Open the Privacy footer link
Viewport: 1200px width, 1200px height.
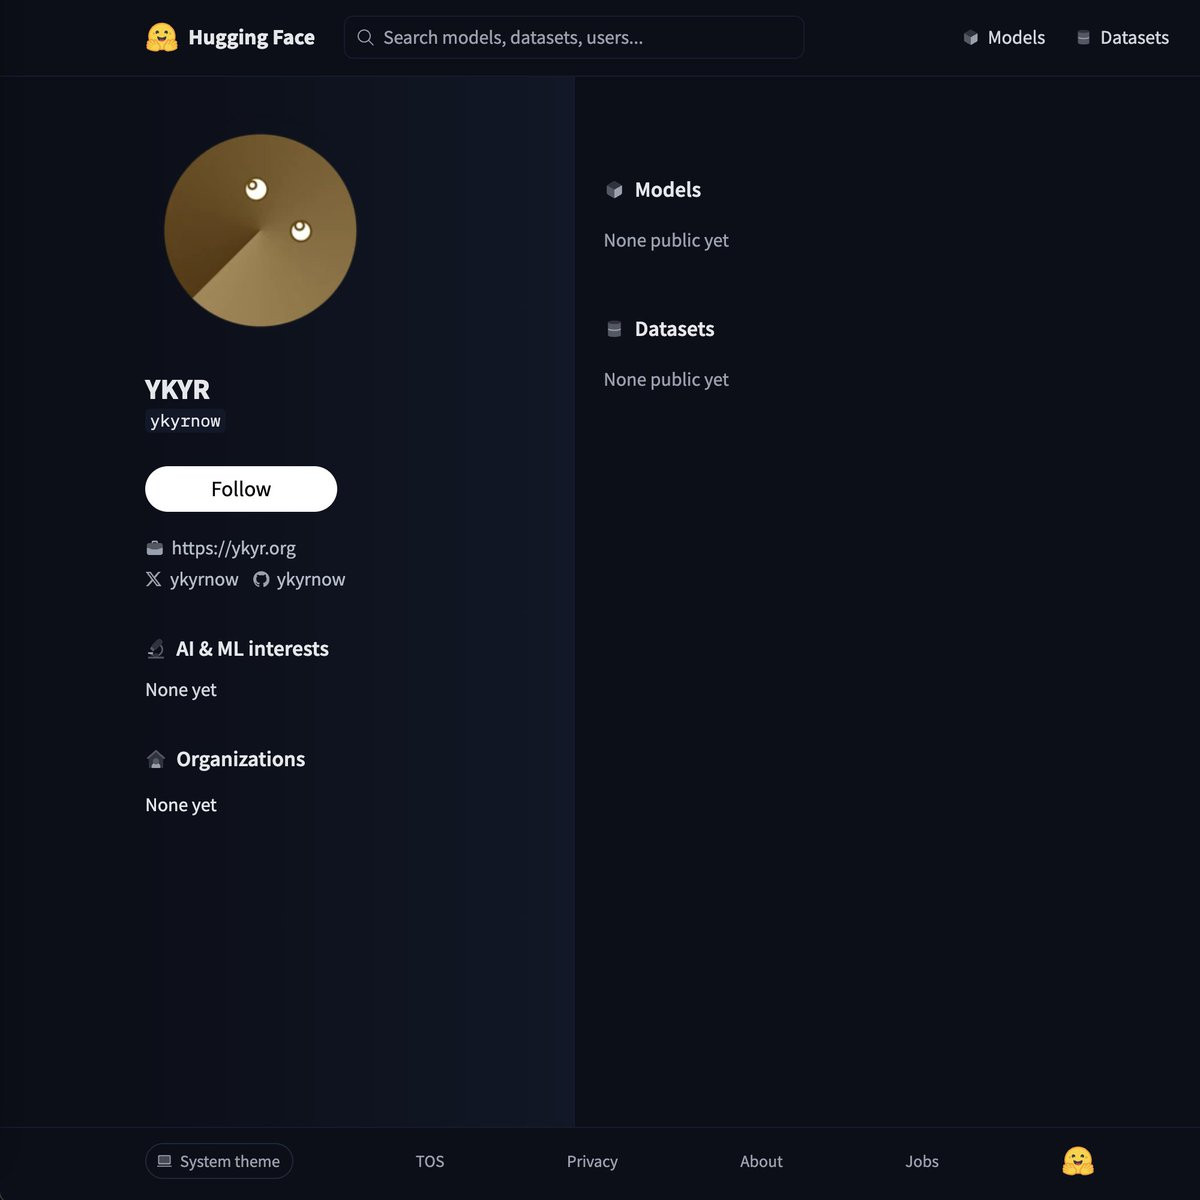coord(592,1161)
